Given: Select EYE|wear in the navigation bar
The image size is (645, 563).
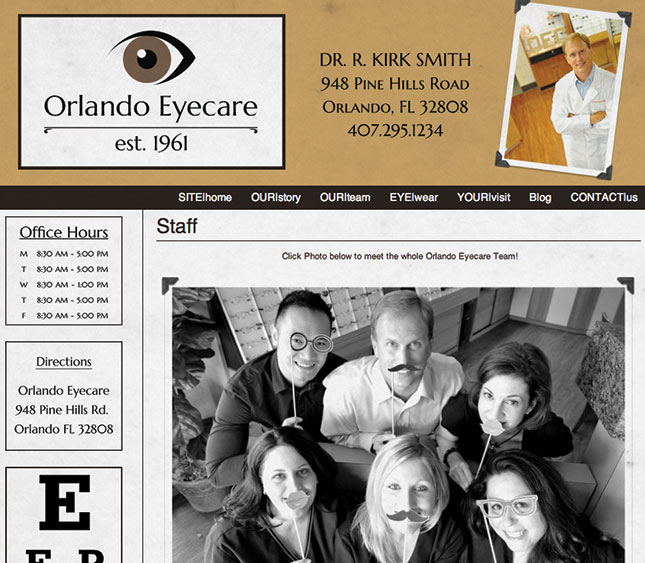Looking at the screenshot, I should point(414,197).
